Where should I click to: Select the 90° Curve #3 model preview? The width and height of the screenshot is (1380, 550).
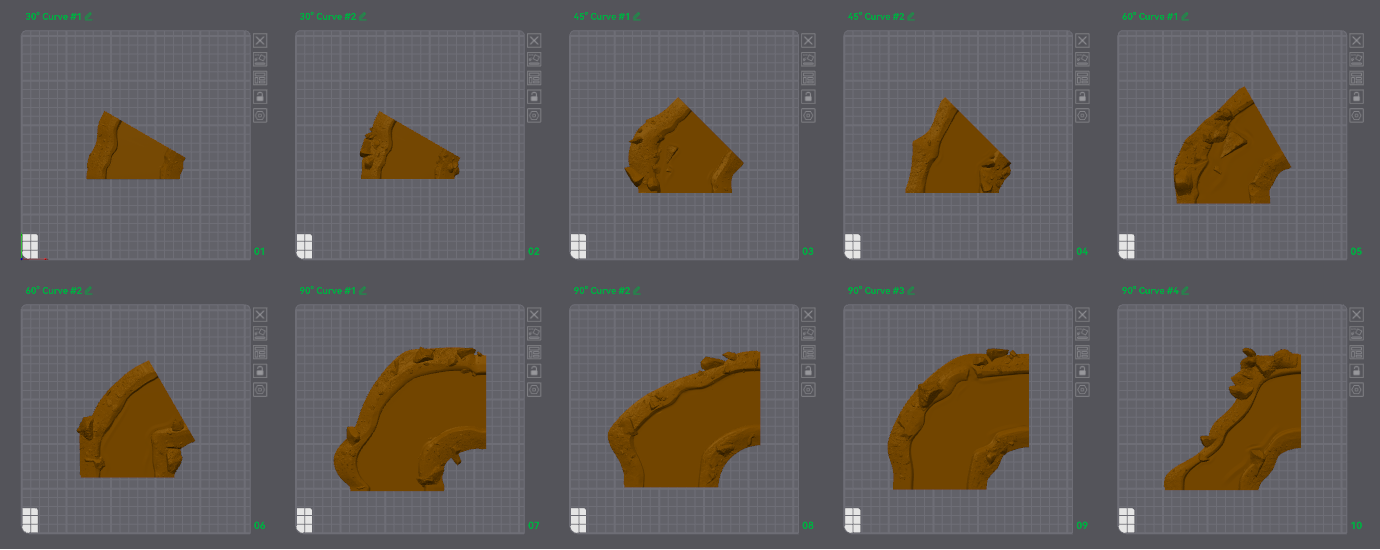[x=958, y=419]
